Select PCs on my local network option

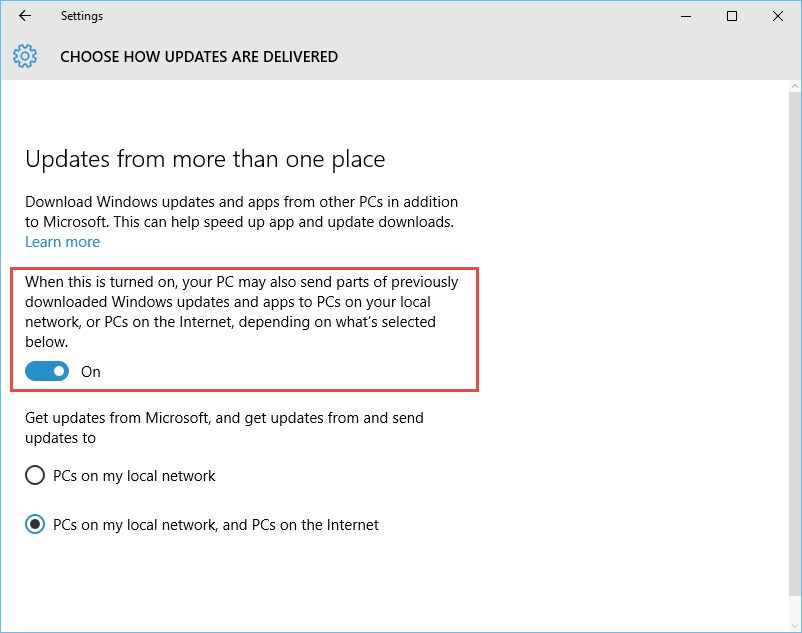point(35,475)
